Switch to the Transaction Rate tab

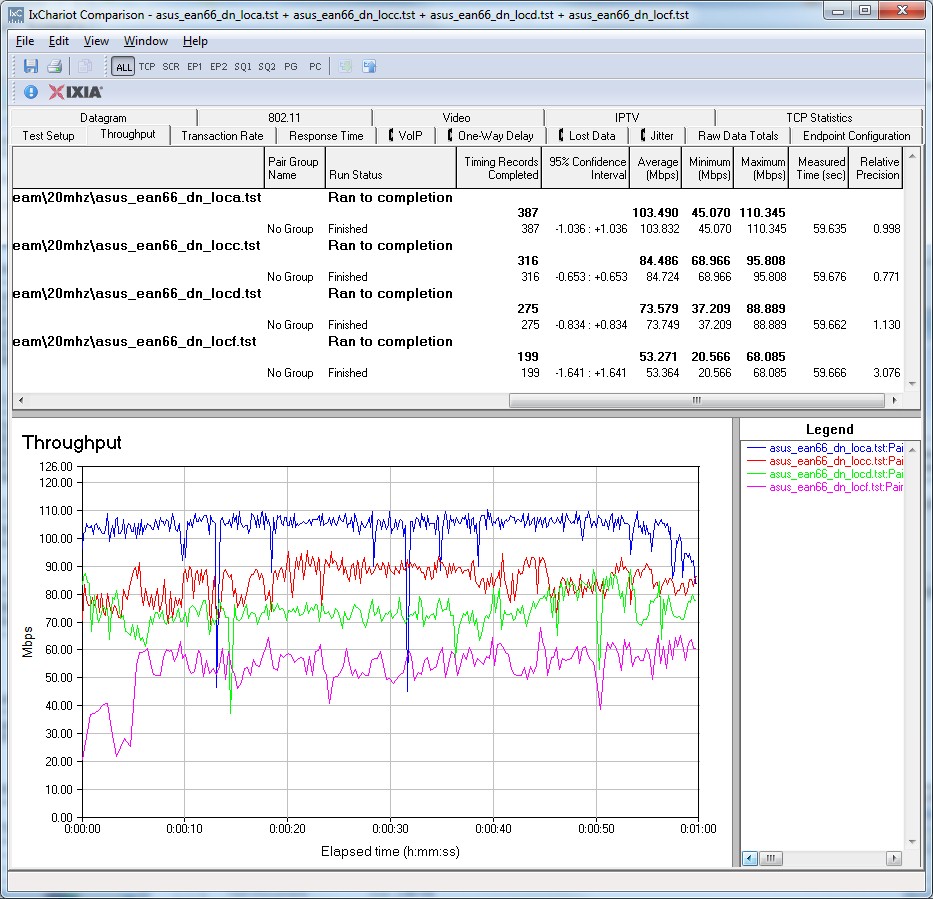coord(223,136)
